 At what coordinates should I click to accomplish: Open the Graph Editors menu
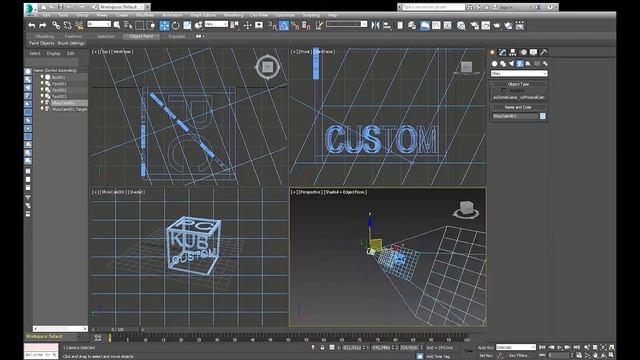point(203,15)
